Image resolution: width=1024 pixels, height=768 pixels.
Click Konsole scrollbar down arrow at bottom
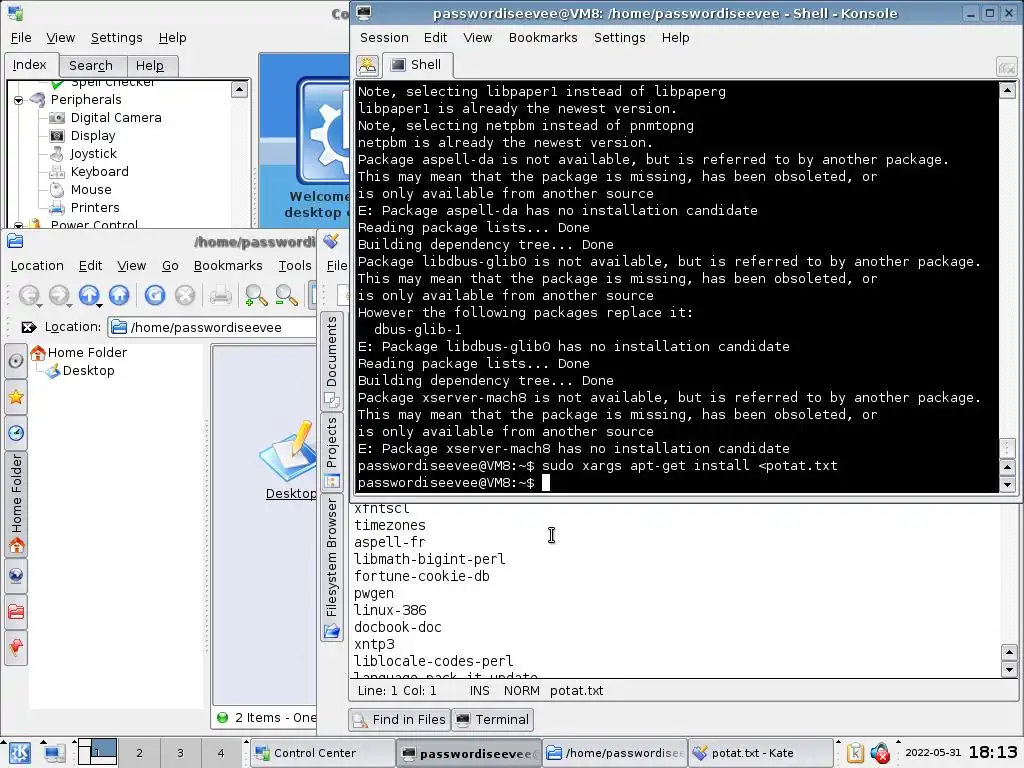coord(1007,484)
